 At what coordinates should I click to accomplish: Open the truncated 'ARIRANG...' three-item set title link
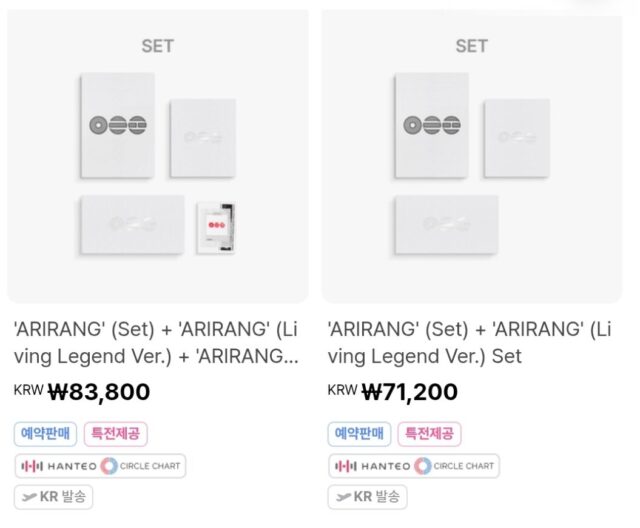[x=156, y=342]
